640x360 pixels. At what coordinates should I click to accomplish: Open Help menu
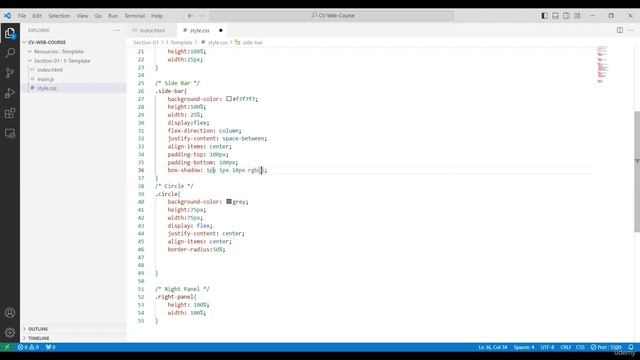[x=157, y=16]
